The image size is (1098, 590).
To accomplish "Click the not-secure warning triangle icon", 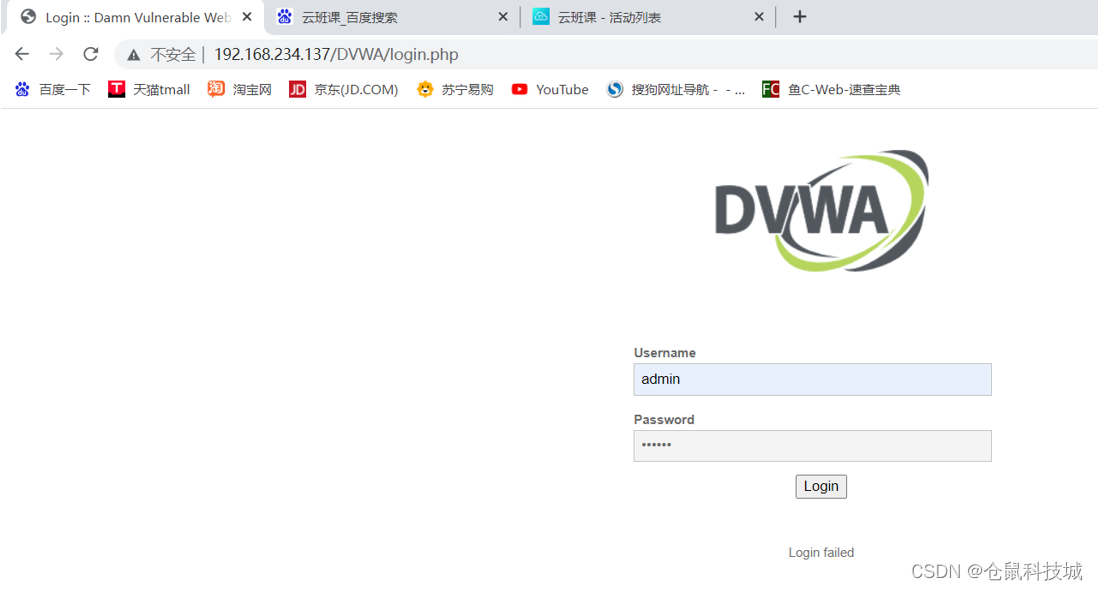I will (134, 55).
